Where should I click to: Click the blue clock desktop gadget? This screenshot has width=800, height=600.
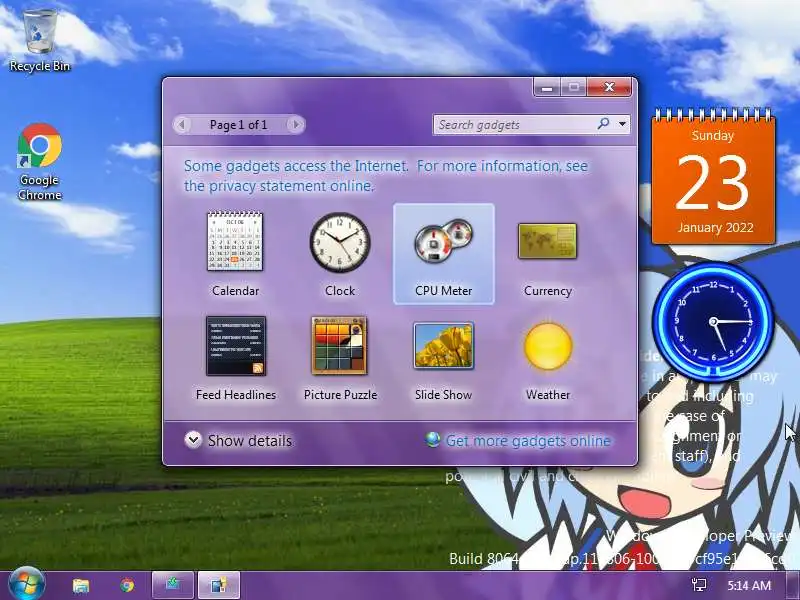(x=713, y=321)
